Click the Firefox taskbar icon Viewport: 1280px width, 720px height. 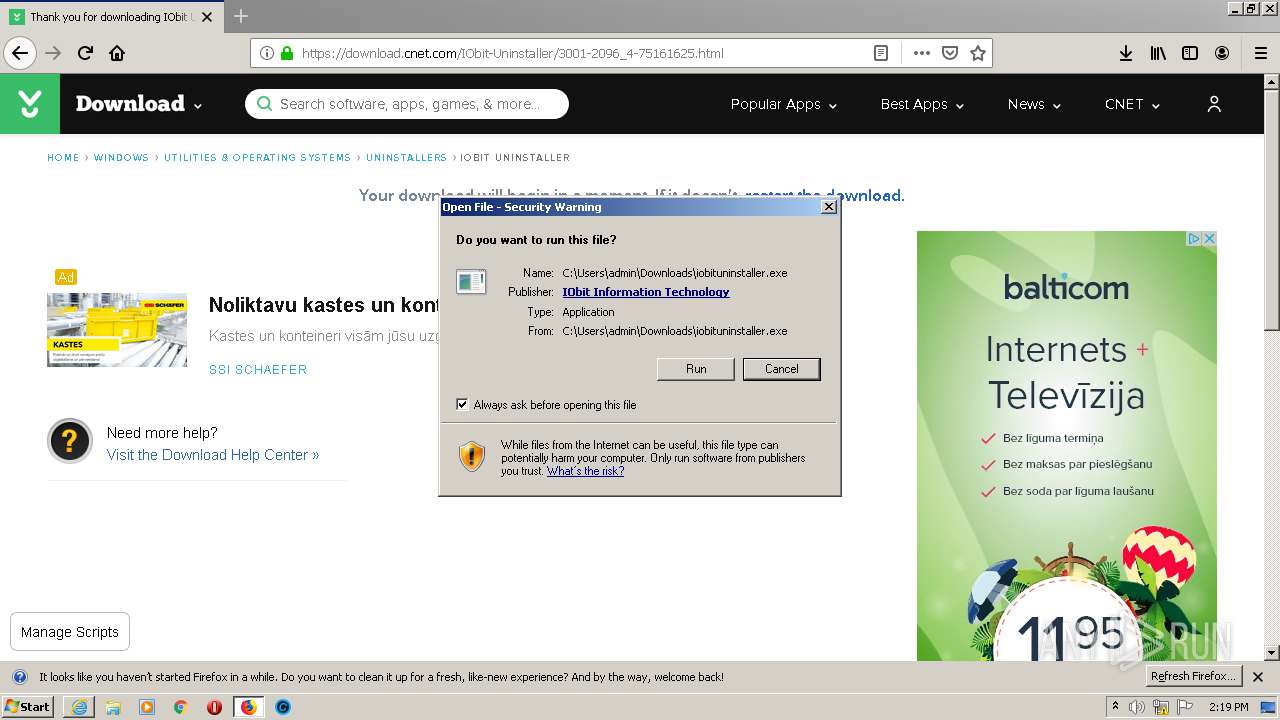pyautogui.click(x=248, y=707)
